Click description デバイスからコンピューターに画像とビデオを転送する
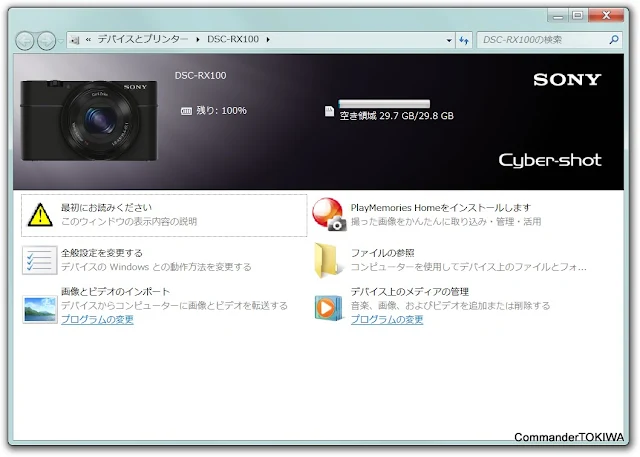 click(x=174, y=305)
